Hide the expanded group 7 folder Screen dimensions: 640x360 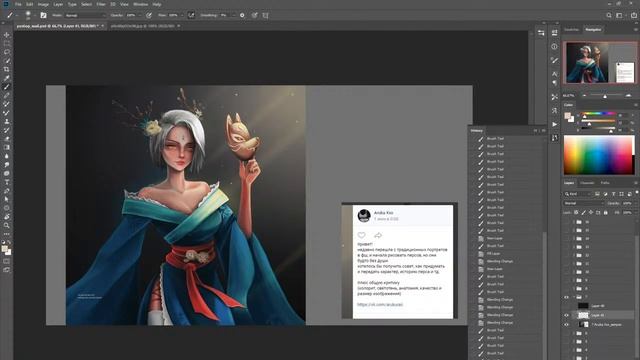pyautogui.click(x=567, y=297)
